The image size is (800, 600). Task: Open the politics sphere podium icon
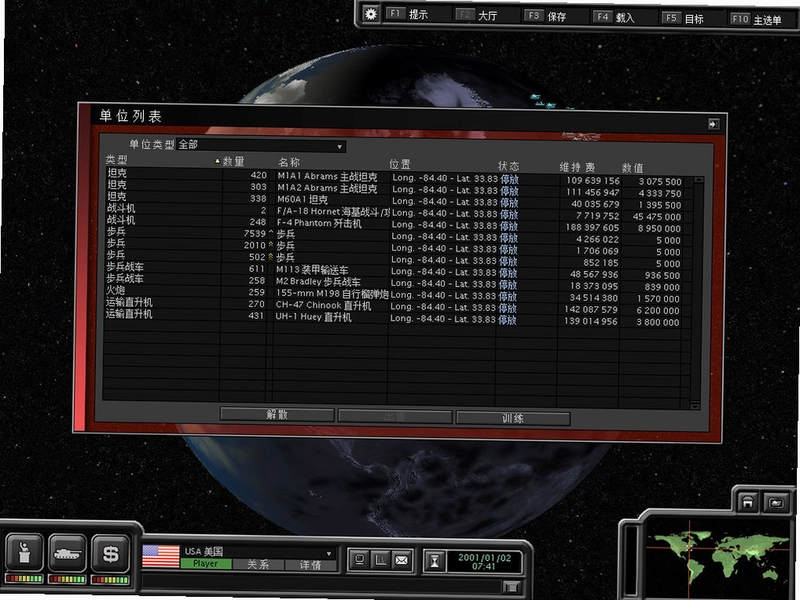tap(23, 553)
